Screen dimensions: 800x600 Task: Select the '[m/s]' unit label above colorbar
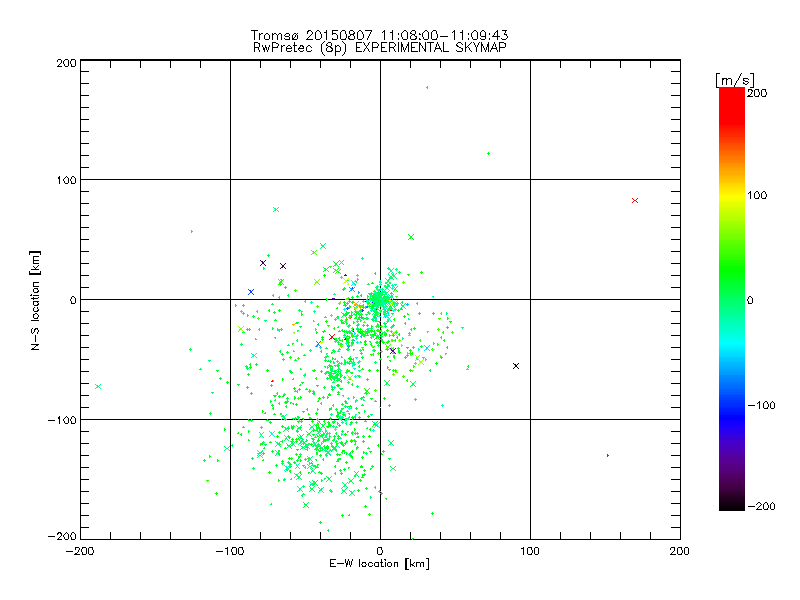735,80
